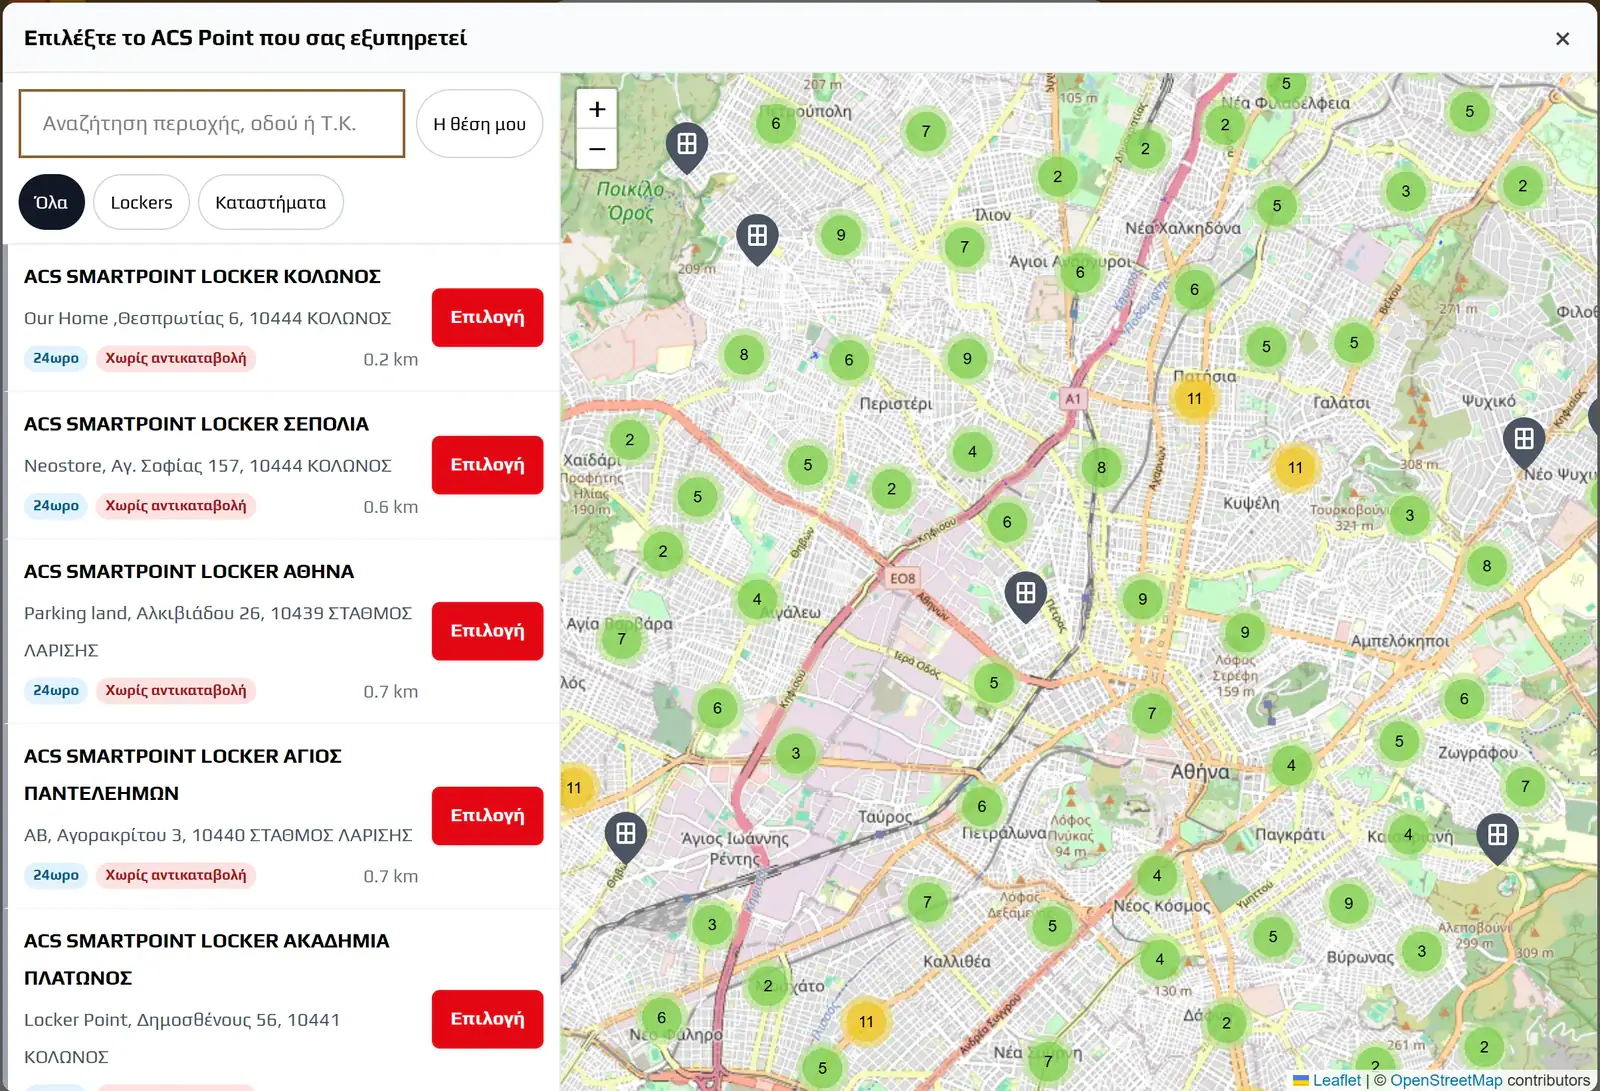Focus the area search input field
1600x1091 pixels.
(212, 124)
